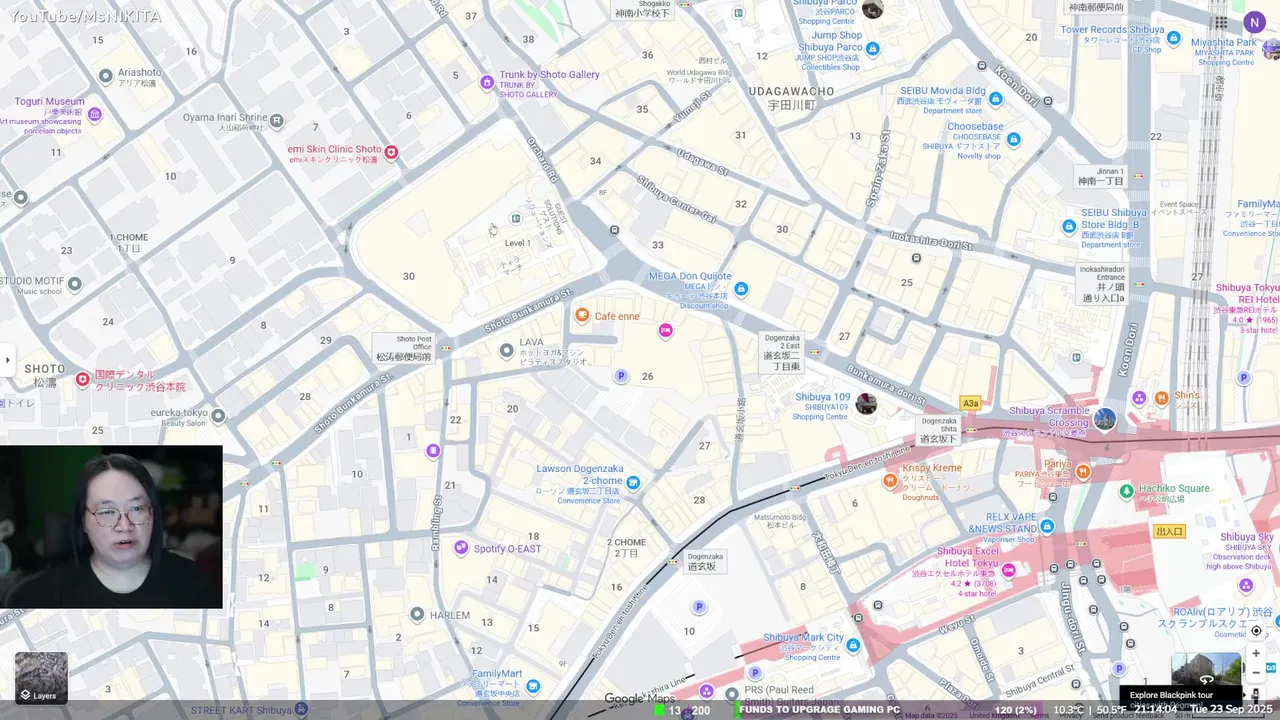Open the N account avatar menu
The width and height of the screenshot is (1280, 720).
pyautogui.click(x=1254, y=22)
